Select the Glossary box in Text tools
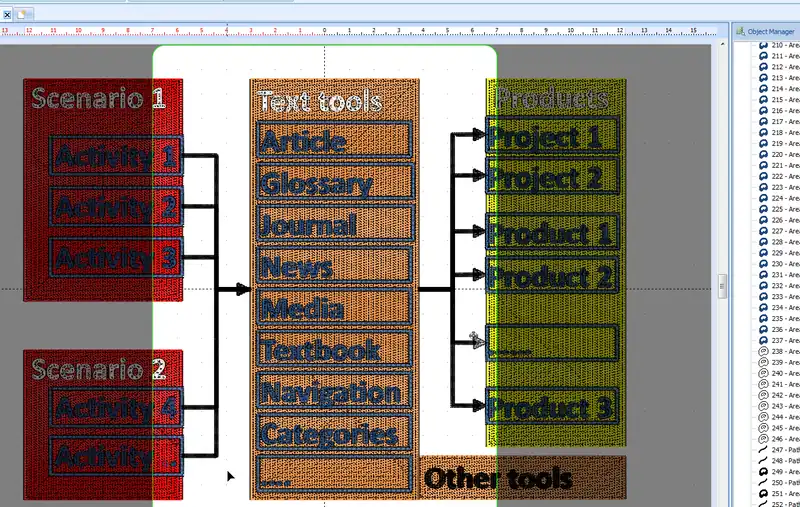800x507 pixels. pos(335,183)
